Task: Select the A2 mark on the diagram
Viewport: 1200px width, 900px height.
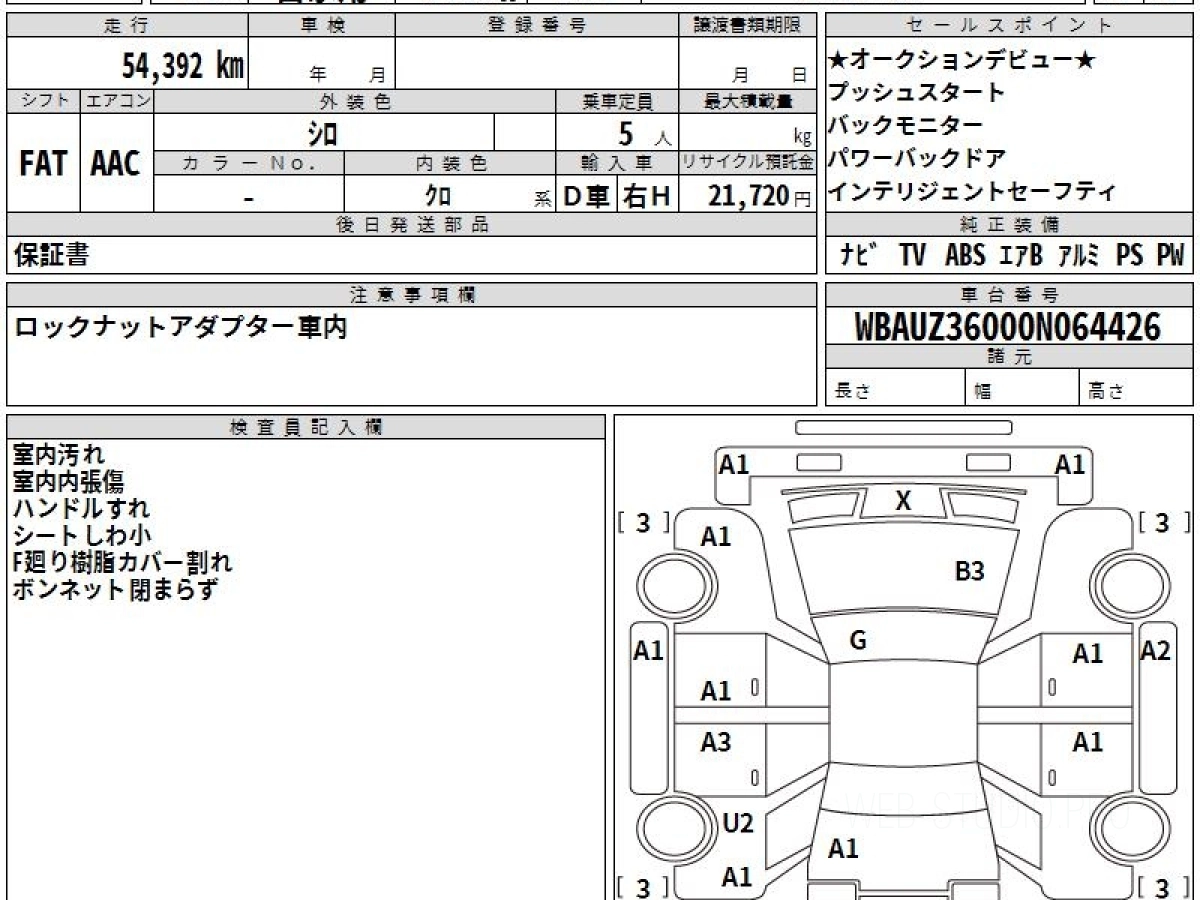Action: pos(1155,651)
